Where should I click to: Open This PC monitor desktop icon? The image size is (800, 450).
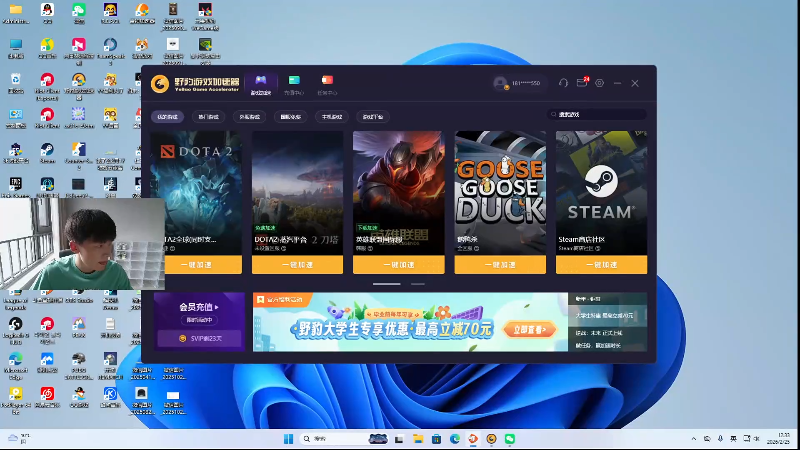(16, 48)
